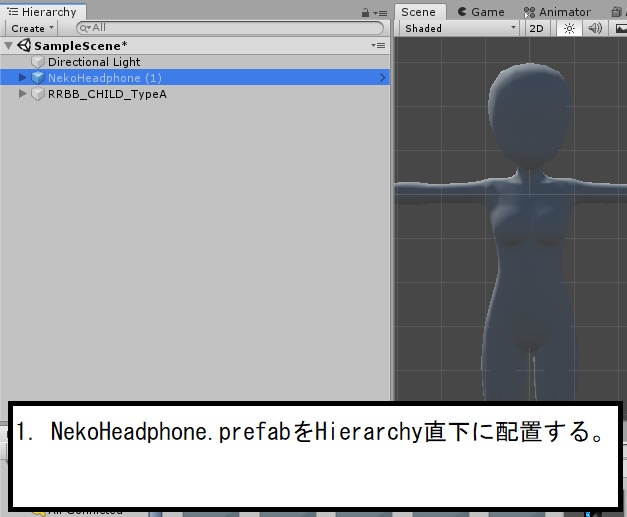This screenshot has height=517, width=627.
Task: Click the SampleScene* scene name
Action: [80, 46]
